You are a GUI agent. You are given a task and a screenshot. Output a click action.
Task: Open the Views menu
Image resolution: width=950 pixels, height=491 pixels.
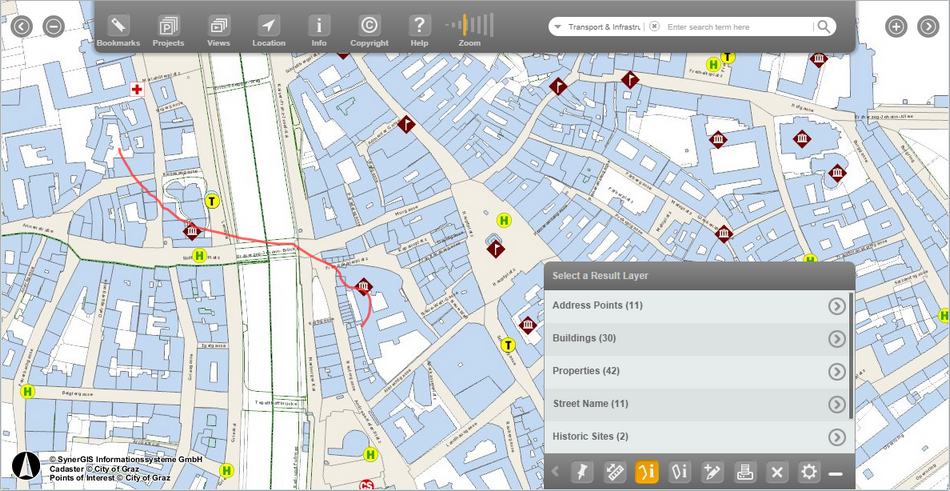pyautogui.click(x=218, y=31)
